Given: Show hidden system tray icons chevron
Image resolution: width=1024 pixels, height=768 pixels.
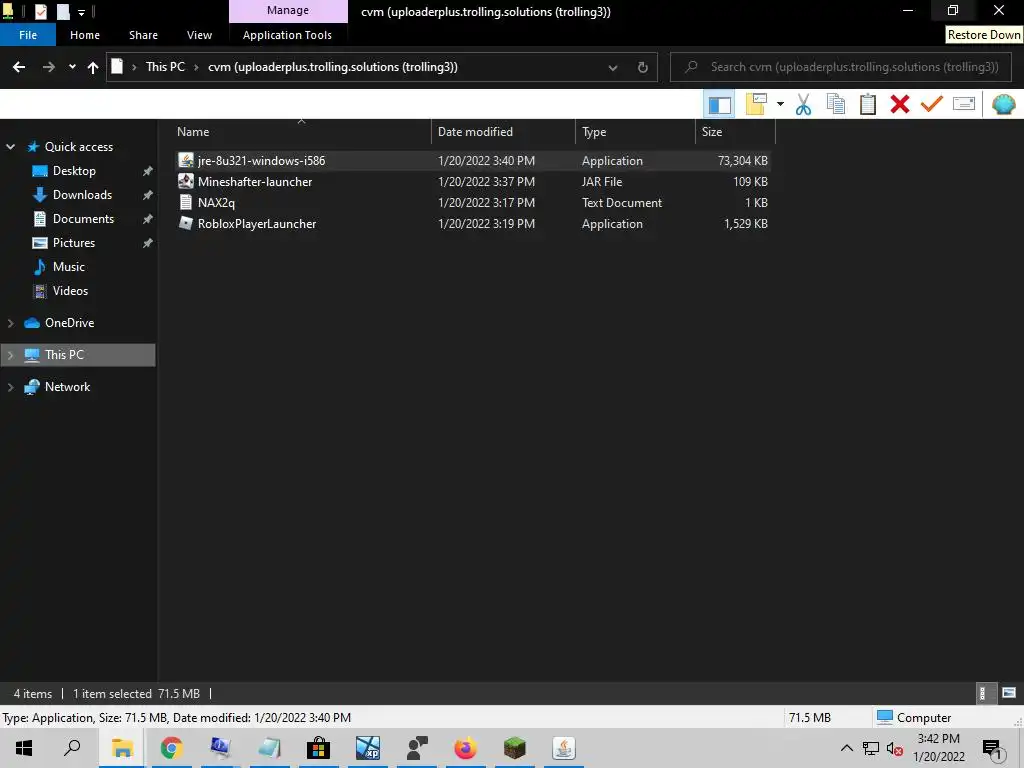Looking at the screenshot, I should point(846,748).
